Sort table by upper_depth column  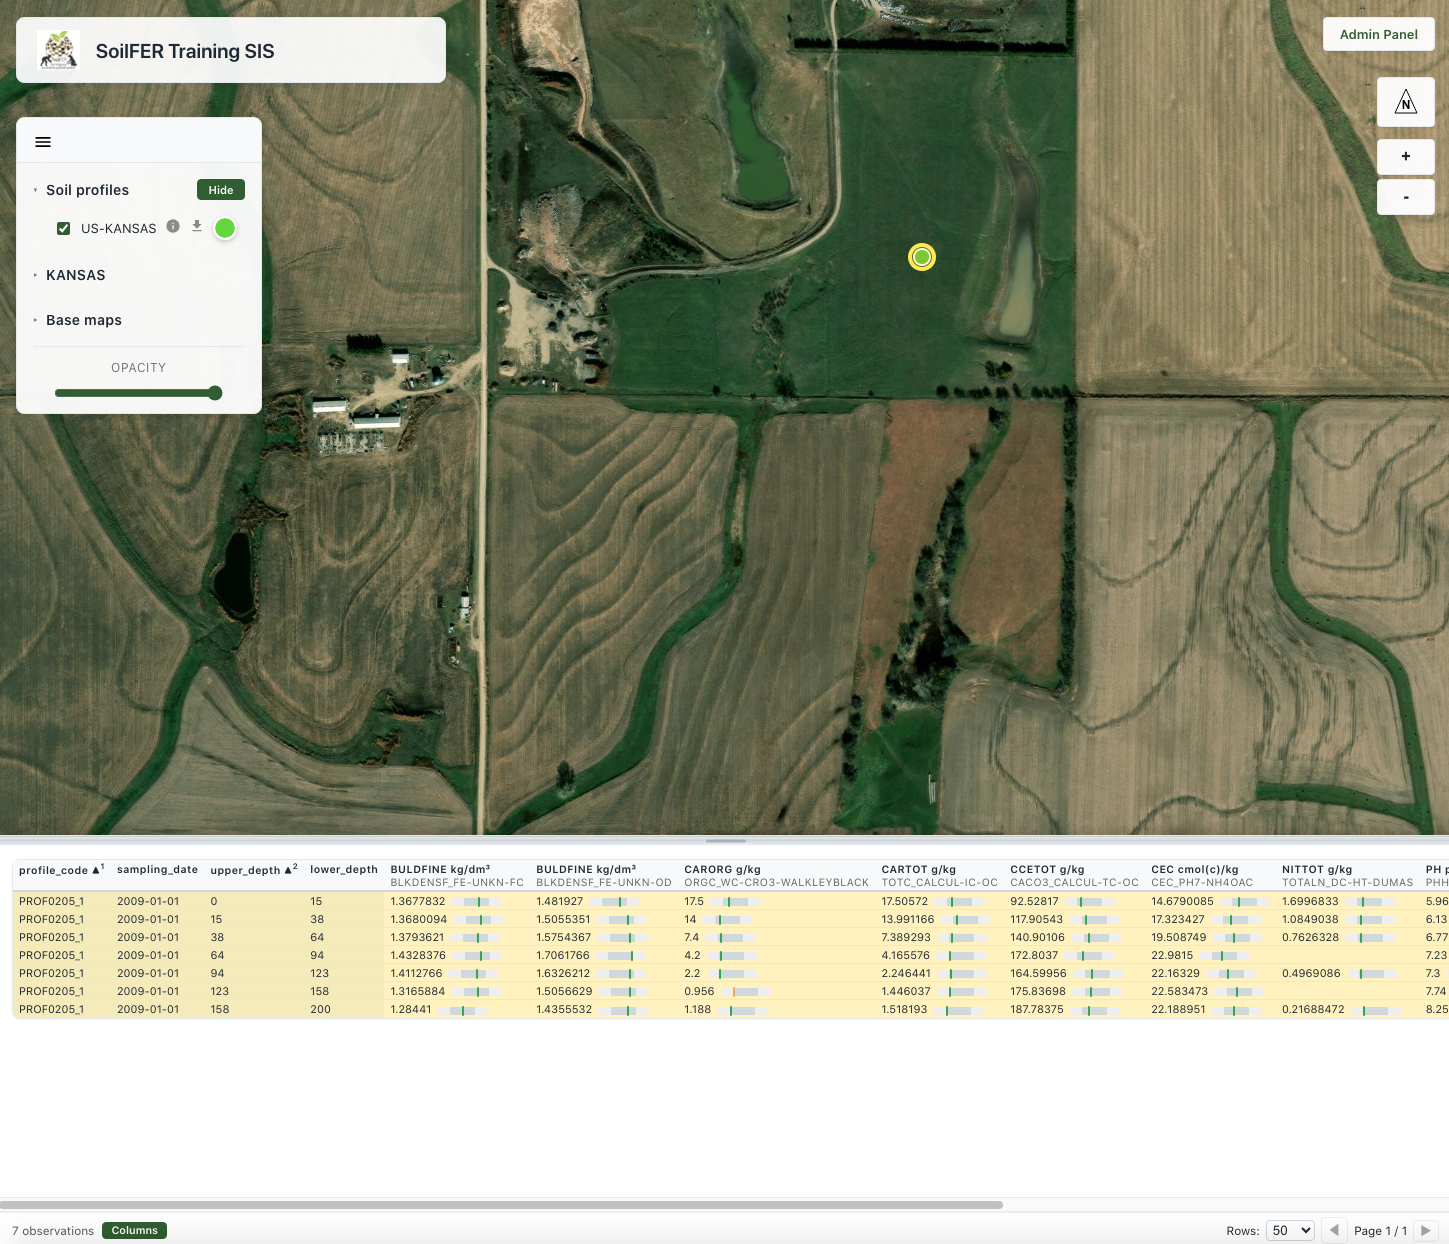pyautogui.click(x=254, y=869)
